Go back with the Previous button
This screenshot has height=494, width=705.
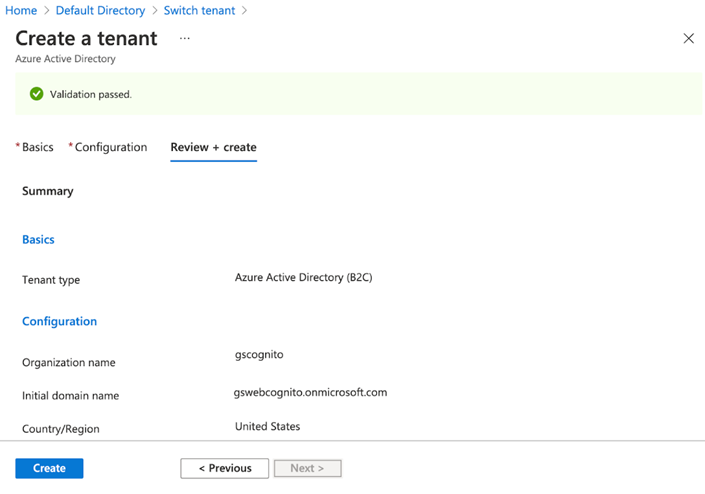225,468
